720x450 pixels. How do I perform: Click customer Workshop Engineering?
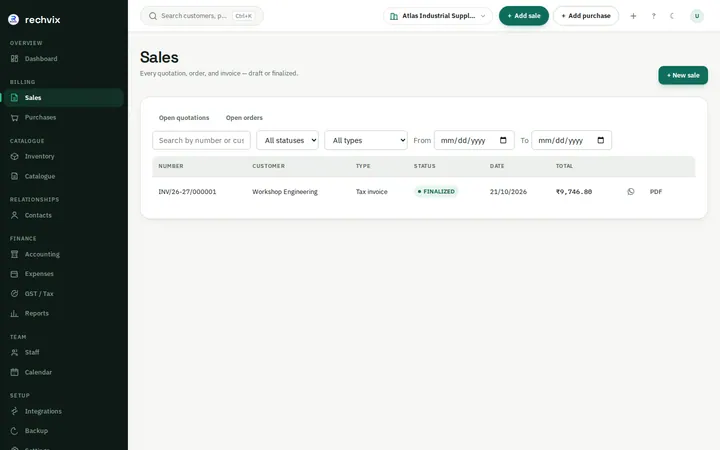click(285, 192)
